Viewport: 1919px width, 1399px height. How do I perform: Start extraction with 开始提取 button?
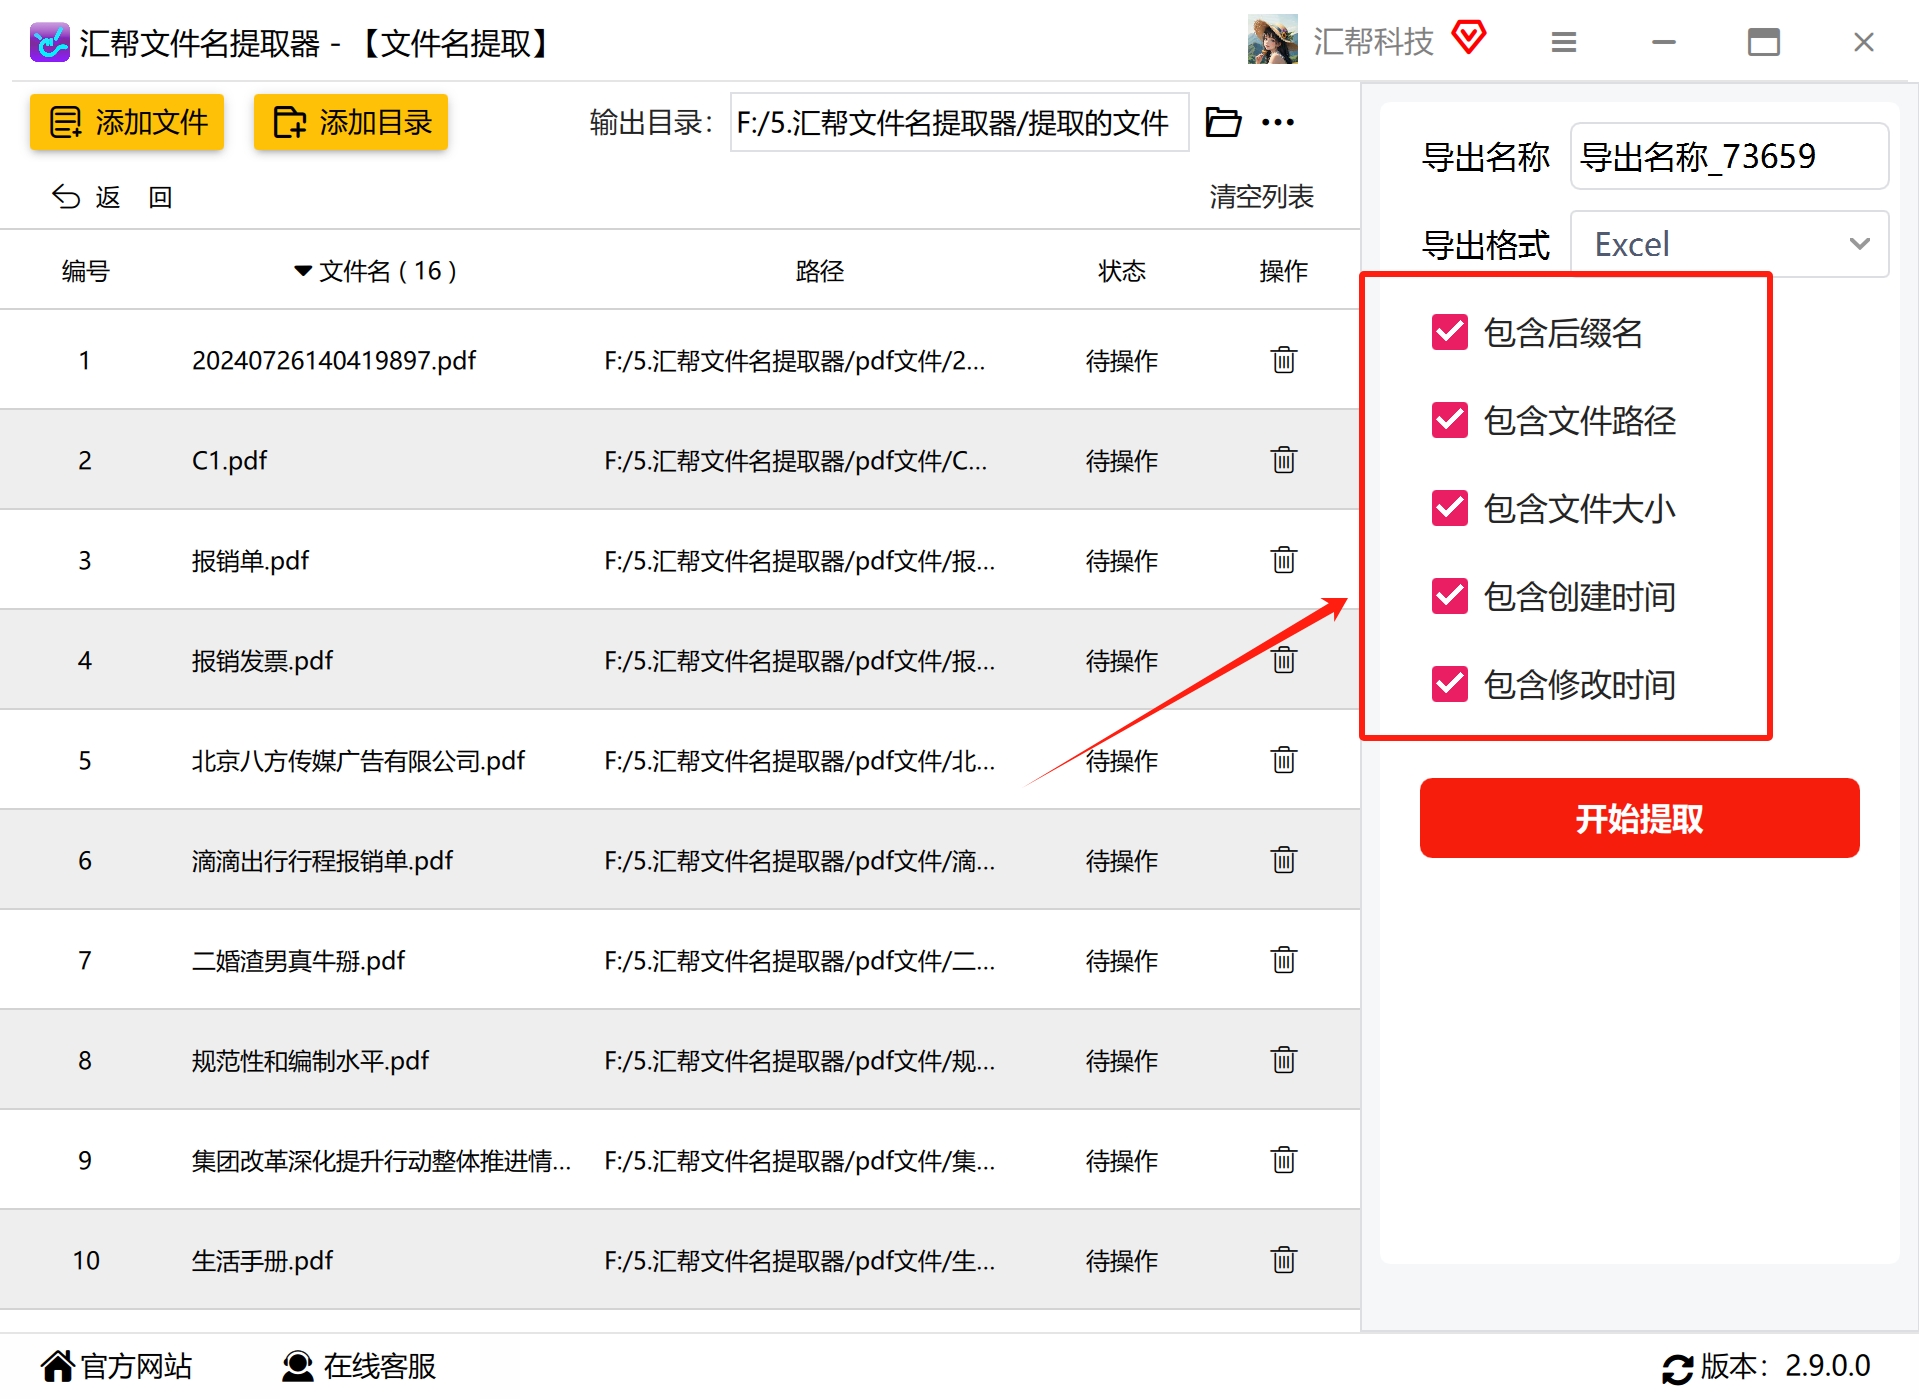1639,818
